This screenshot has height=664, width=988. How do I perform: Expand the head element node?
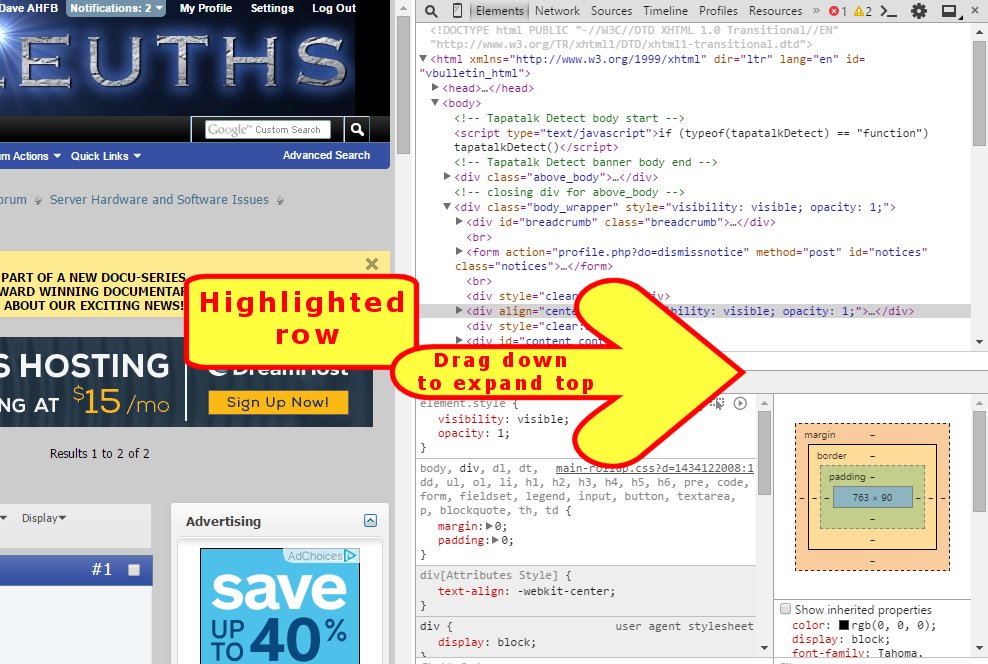pos(435,88)
